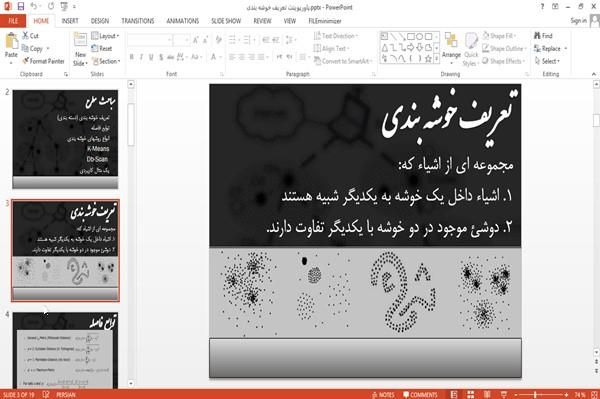Click Clear All Formatting icon
The width and height of the screenshot is (600, 399).
click(218, 39)
